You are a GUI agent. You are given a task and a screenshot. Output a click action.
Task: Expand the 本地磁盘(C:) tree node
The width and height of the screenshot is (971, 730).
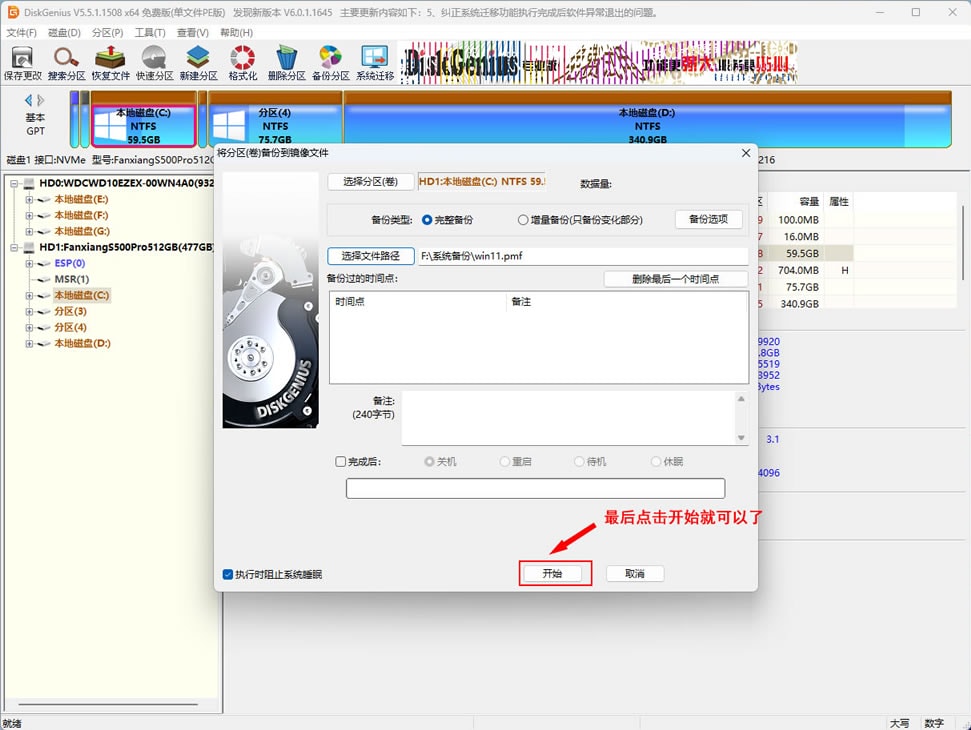click(30, 296)
